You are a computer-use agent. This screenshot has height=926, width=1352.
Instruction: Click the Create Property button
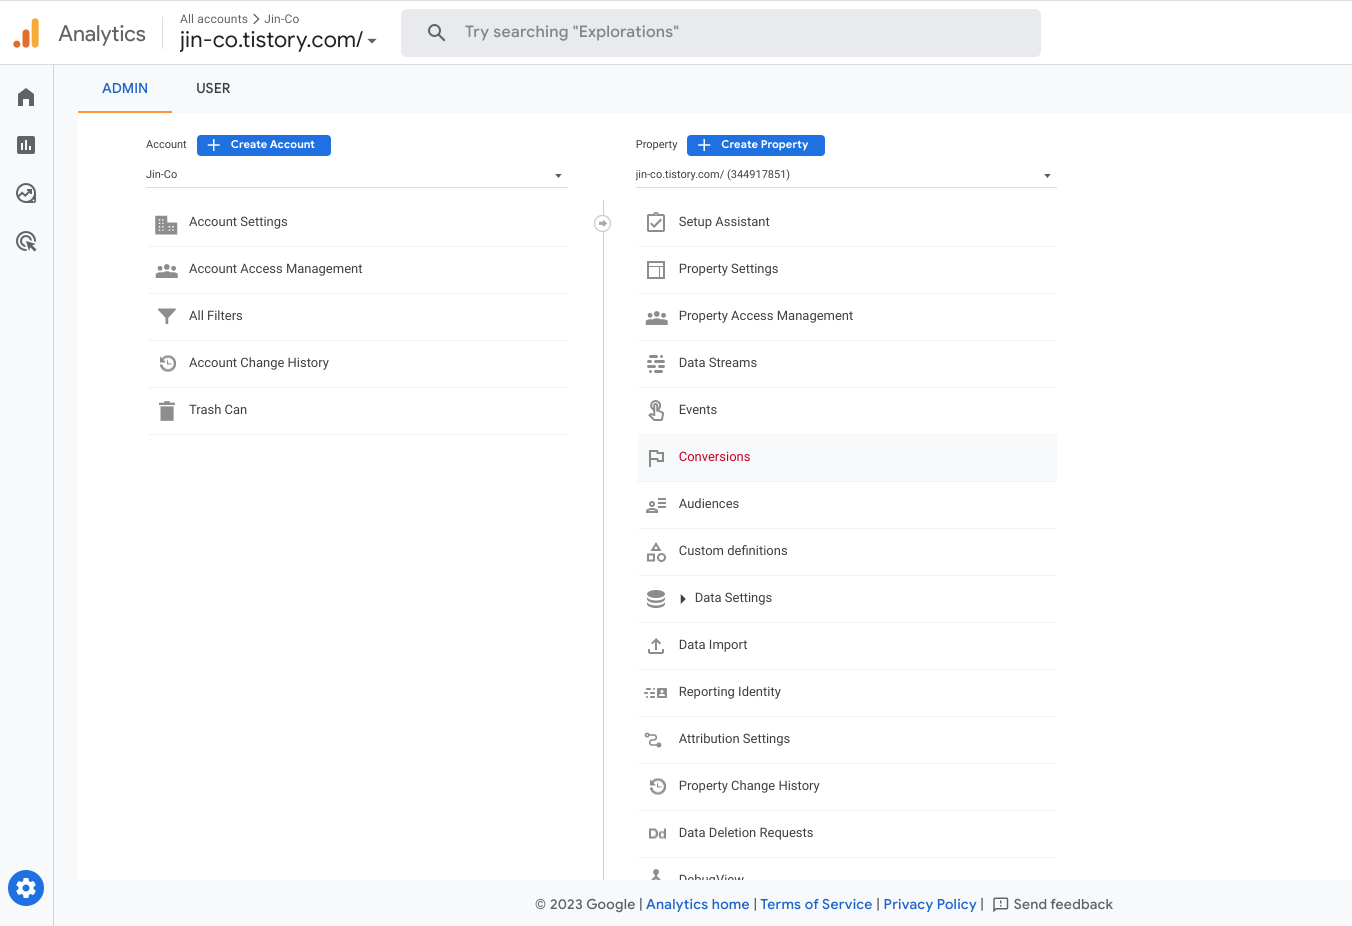click(756, 145)
